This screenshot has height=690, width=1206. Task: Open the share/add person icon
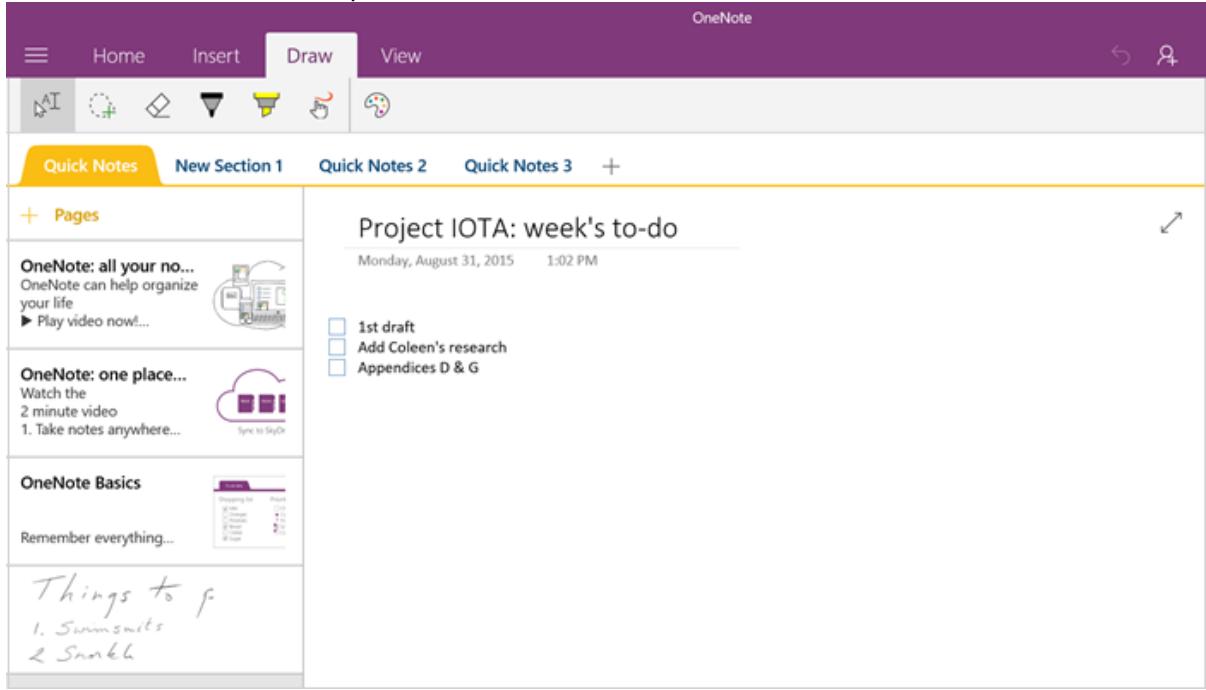1169,57
